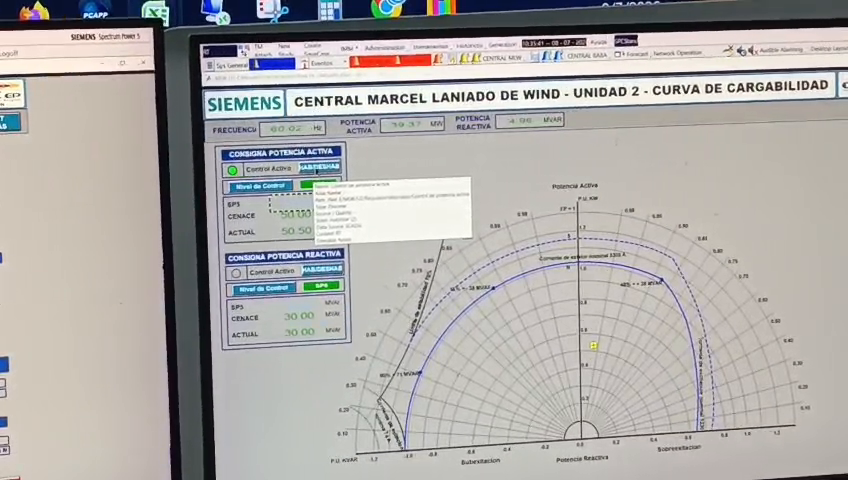Click active power ACTUAL value 50.50
The image size is (848, 480).
pyautogui.click(x=296, y=231)
